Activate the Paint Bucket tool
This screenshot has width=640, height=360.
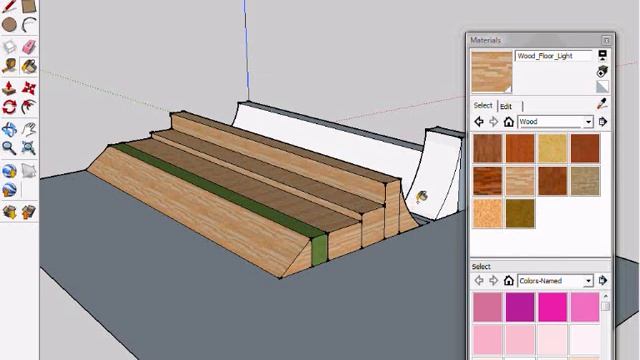point(29,66)
